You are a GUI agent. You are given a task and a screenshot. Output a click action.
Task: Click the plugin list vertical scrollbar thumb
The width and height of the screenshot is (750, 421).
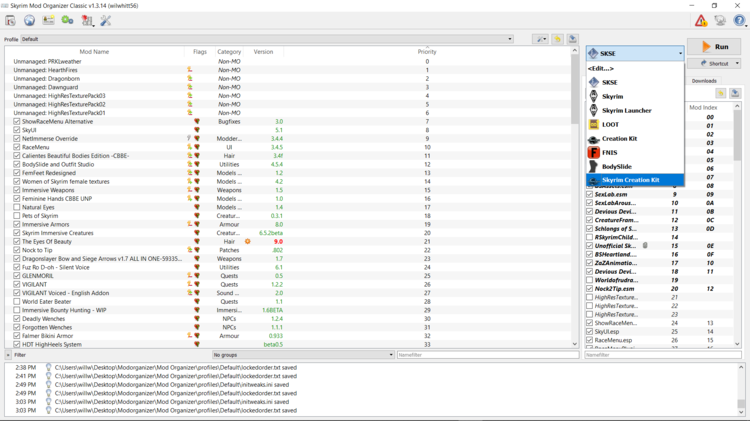tap(737, 135)
